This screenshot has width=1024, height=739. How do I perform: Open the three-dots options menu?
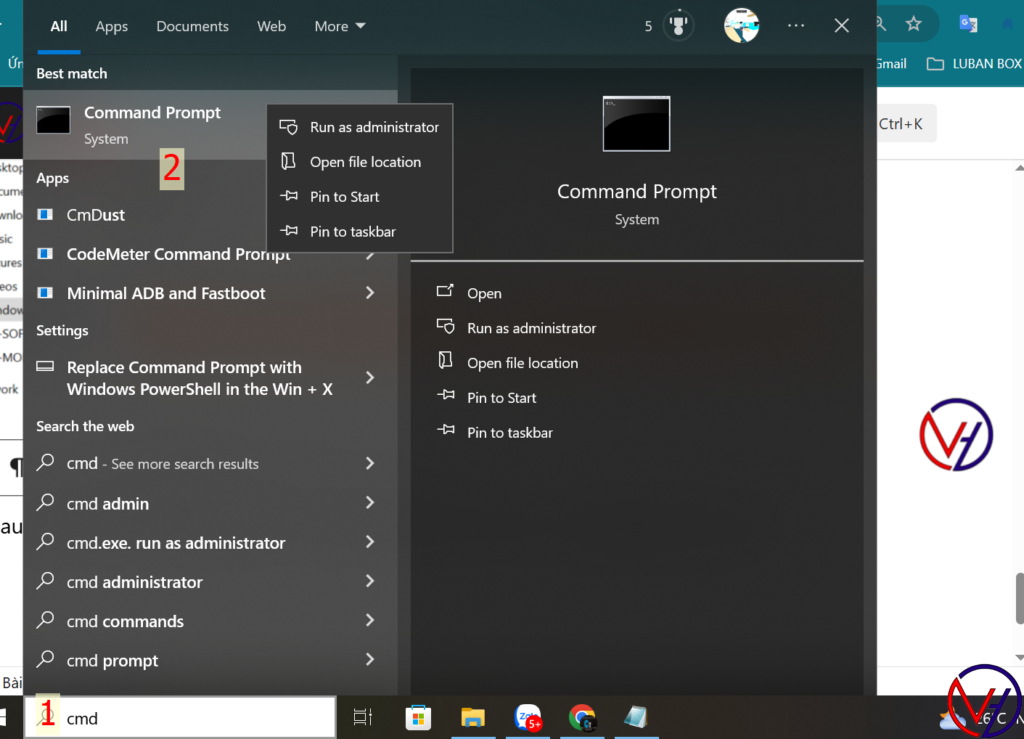[796, 26]
